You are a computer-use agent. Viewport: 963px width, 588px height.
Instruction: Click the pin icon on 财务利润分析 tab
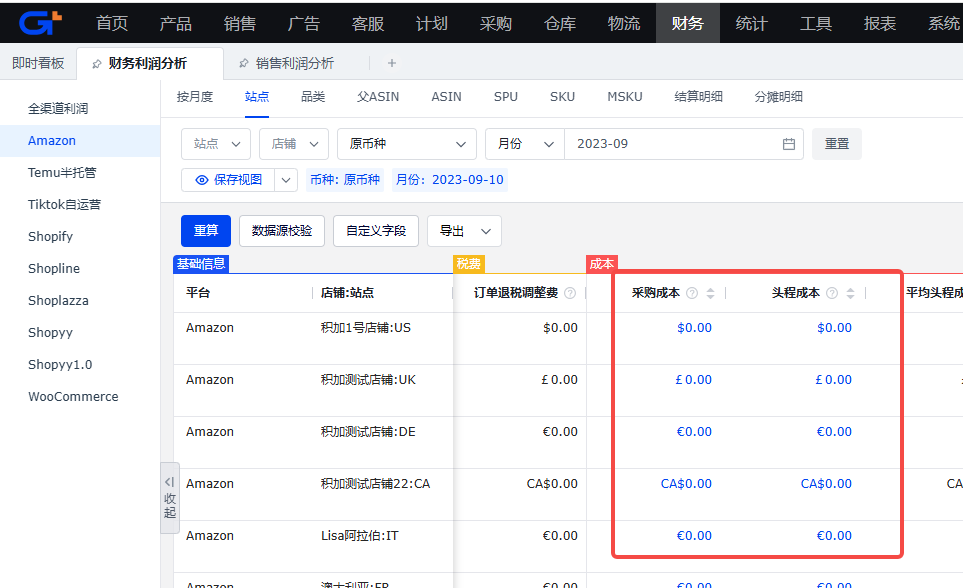[x=96, y=64]
